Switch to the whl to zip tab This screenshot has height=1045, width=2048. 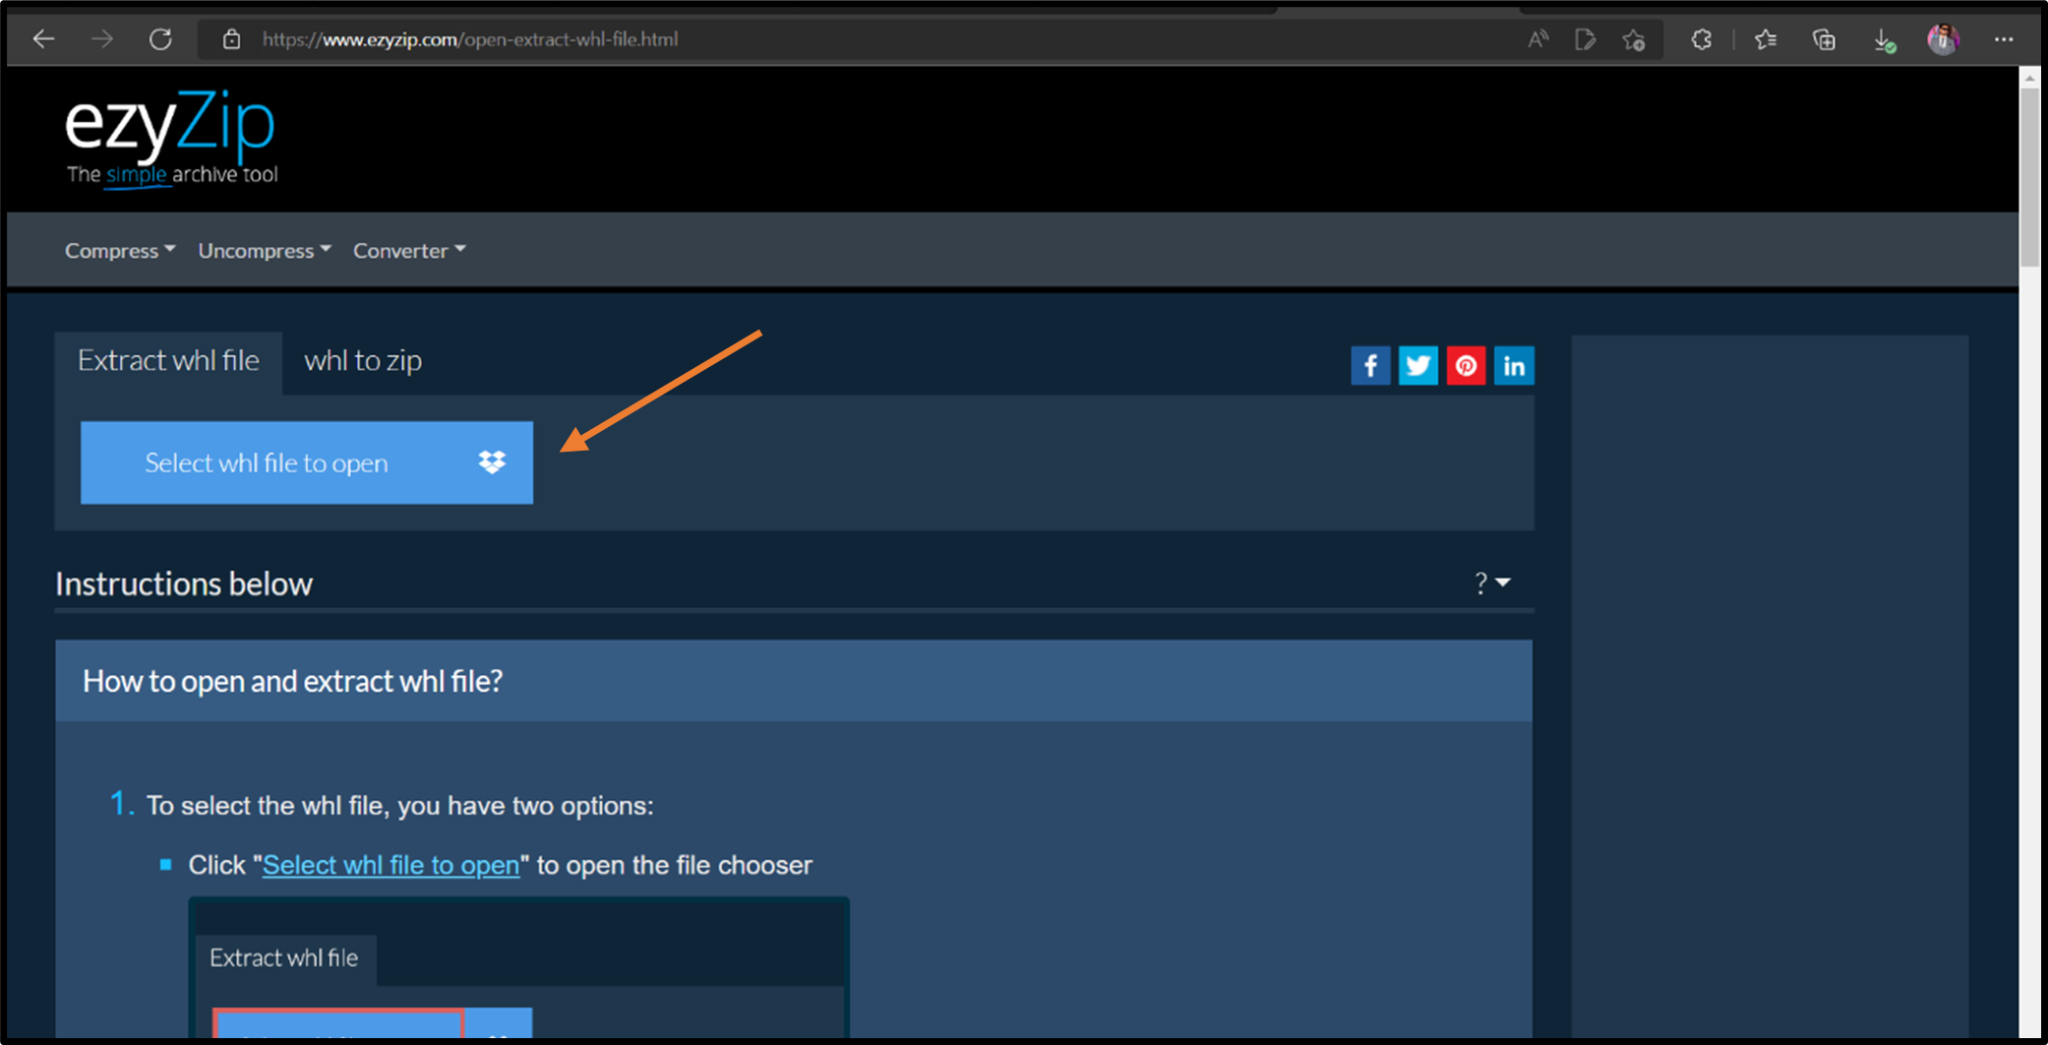pyautogui.click(x=362, y=361)
